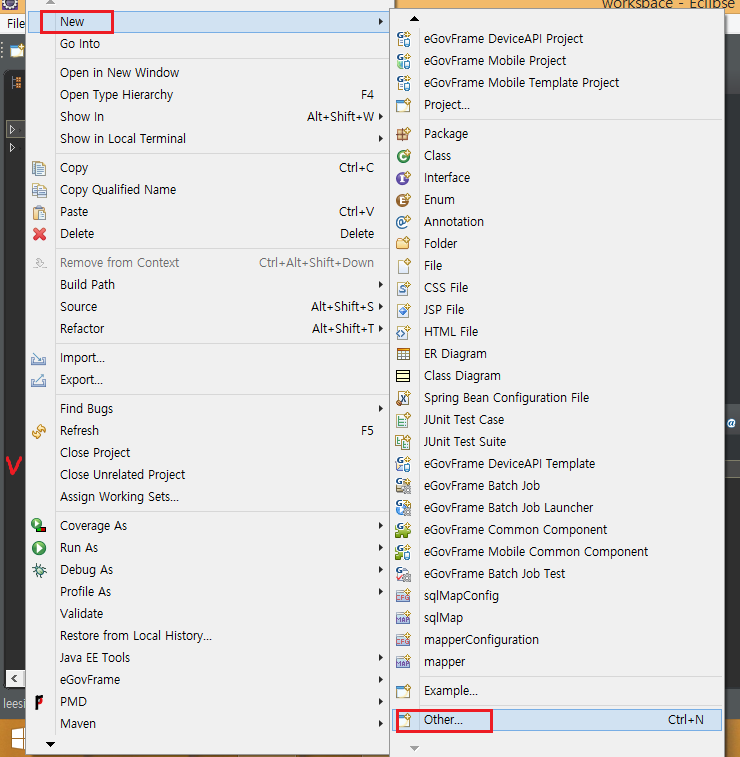Viewport: 740px width, 757px height.
Task: Click the eGovFrame Batch Job icon
Action: pos(404,486)
